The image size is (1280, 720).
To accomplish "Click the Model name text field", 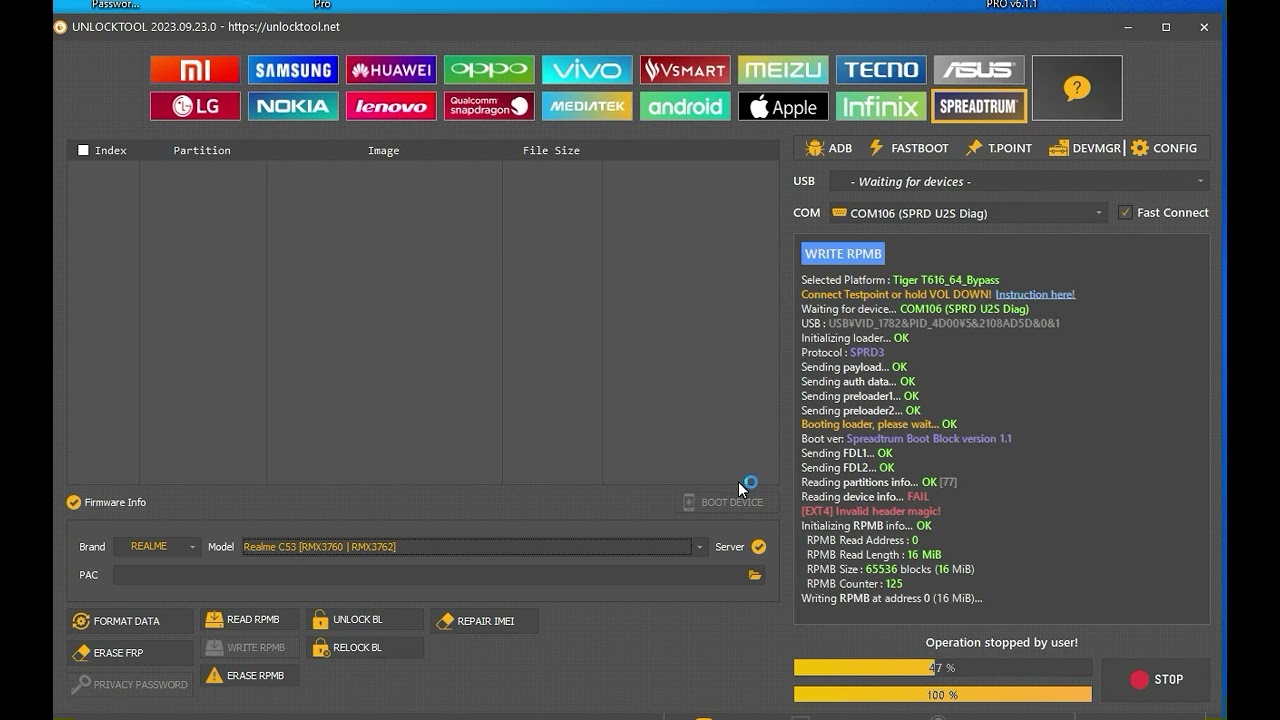I will tap(467, 547).
